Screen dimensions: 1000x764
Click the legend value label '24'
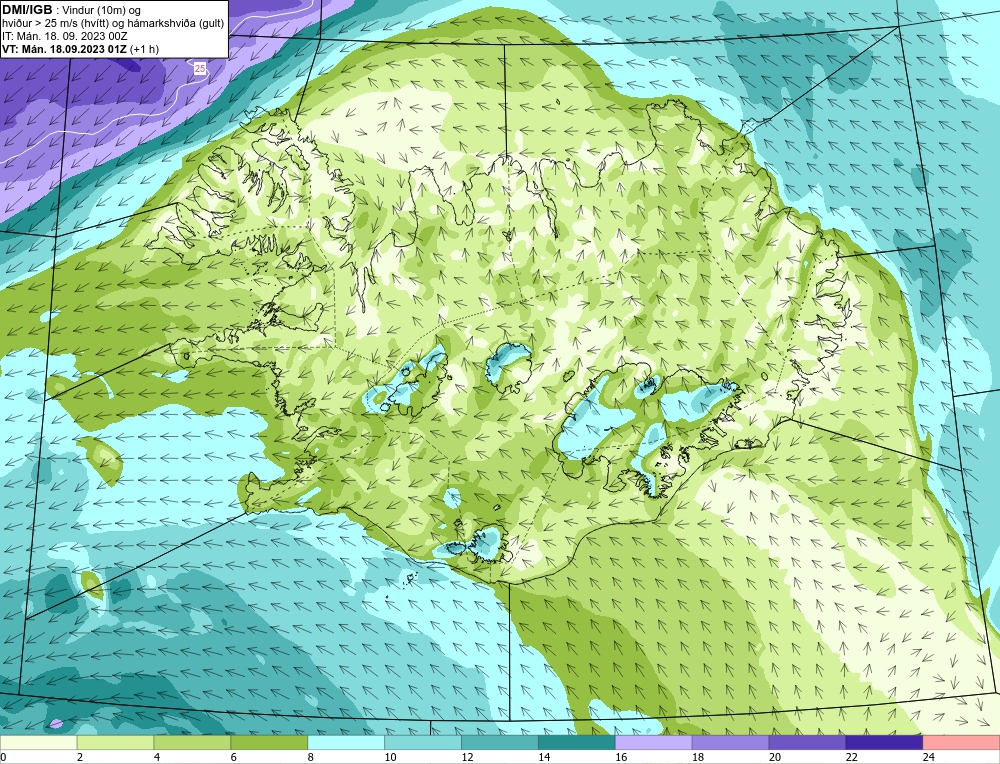pyautogui.click(x=928, y=757)
